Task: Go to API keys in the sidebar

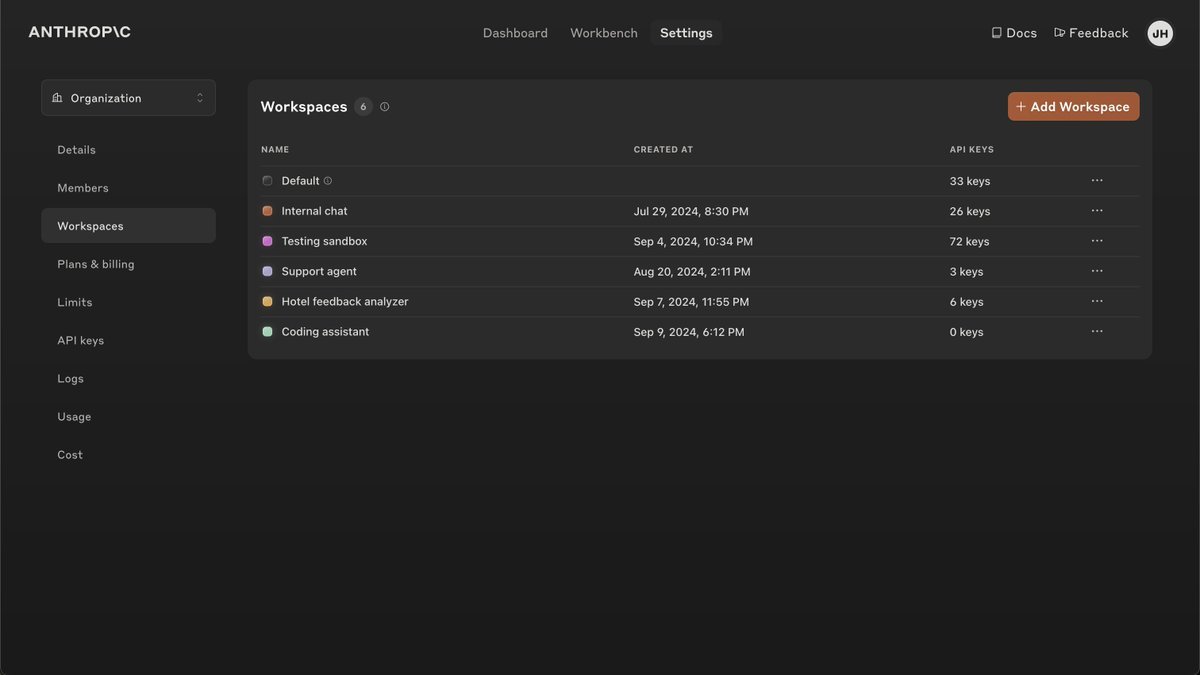Action: point(81,340)
